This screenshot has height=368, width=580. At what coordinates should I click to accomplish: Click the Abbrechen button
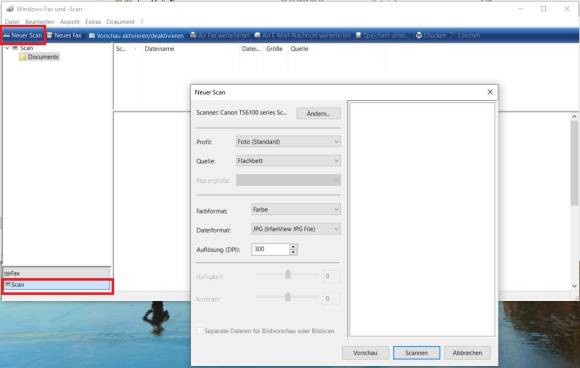468,353
